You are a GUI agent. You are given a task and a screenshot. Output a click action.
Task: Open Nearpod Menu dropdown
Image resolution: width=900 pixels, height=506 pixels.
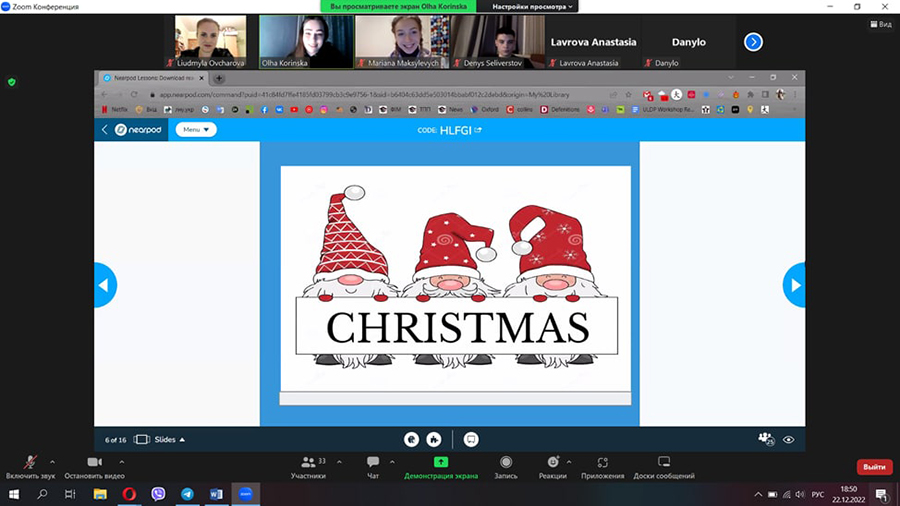coord(196,130)
